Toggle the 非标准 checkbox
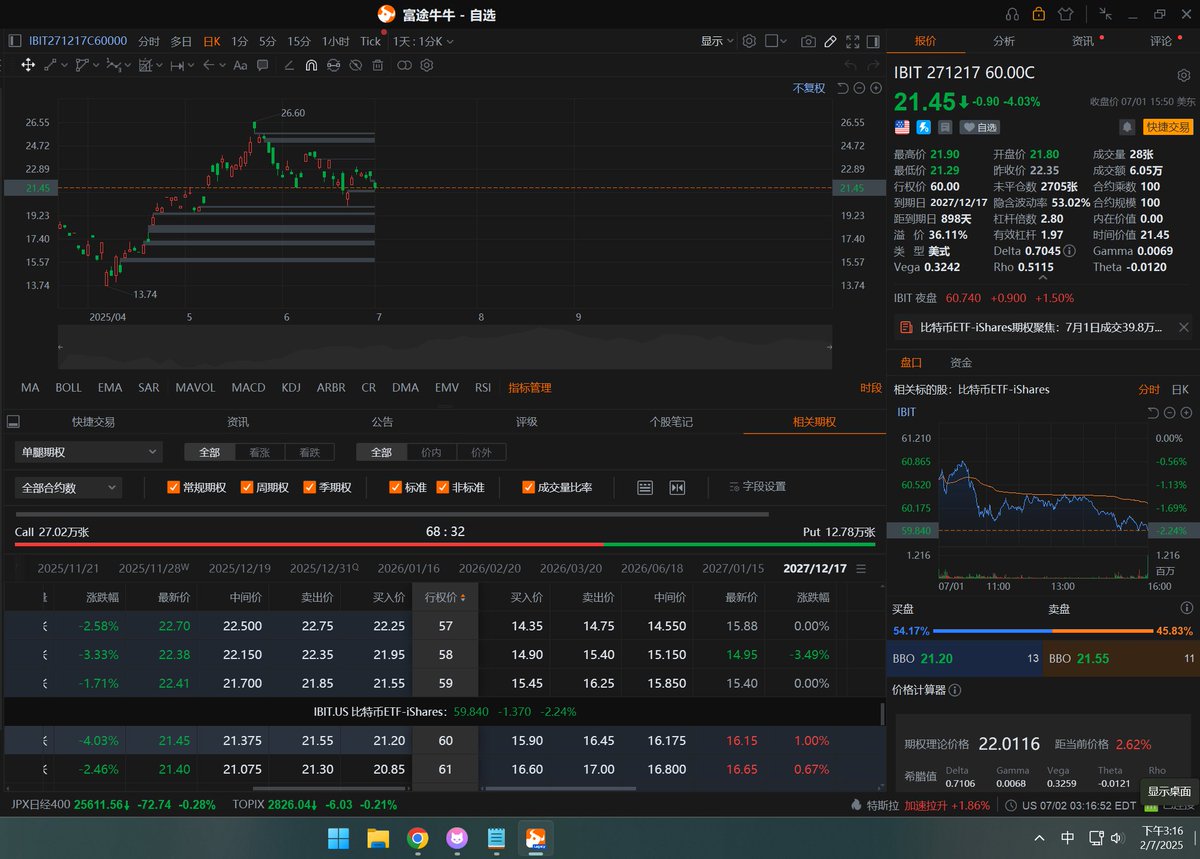The height and width of the screenshot is (859, 1200). [442, 487]
